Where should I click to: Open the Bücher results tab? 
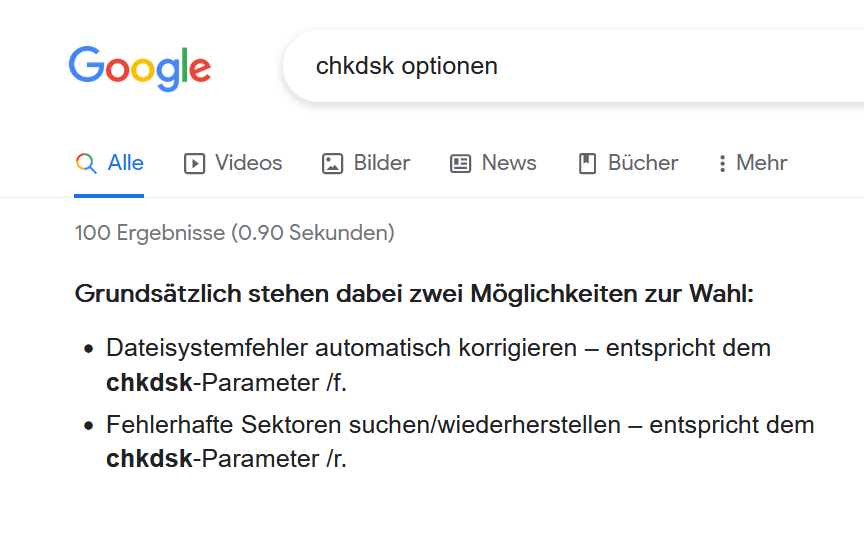coord(643,163)
